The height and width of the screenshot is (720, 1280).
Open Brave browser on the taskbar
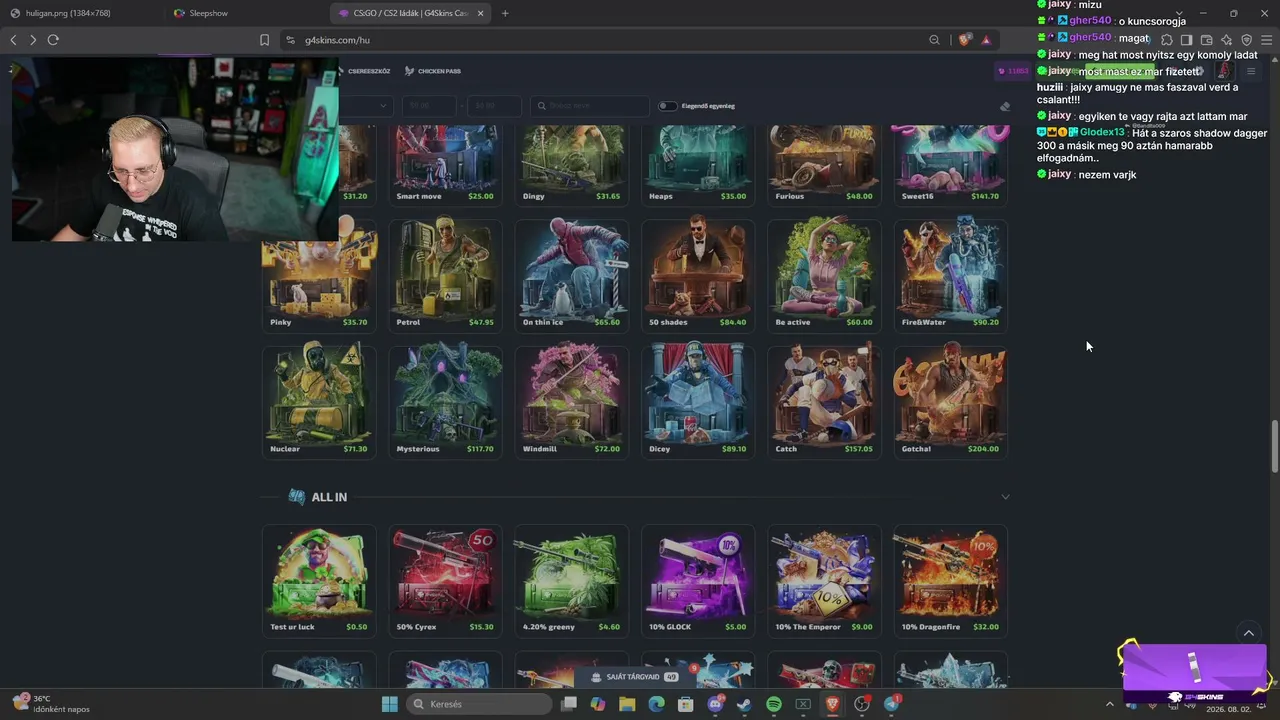click(832, 704)
